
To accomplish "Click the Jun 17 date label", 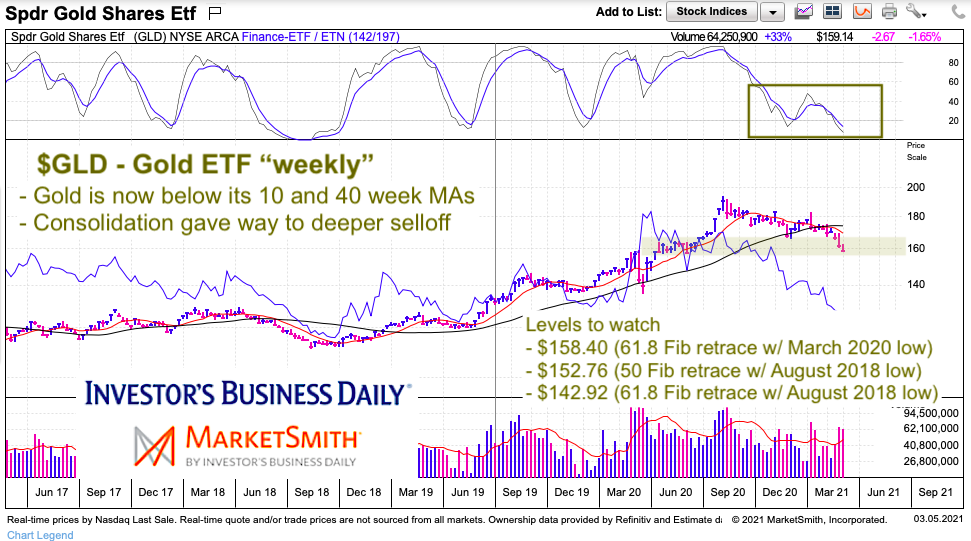I will click(x=51, y=492).
